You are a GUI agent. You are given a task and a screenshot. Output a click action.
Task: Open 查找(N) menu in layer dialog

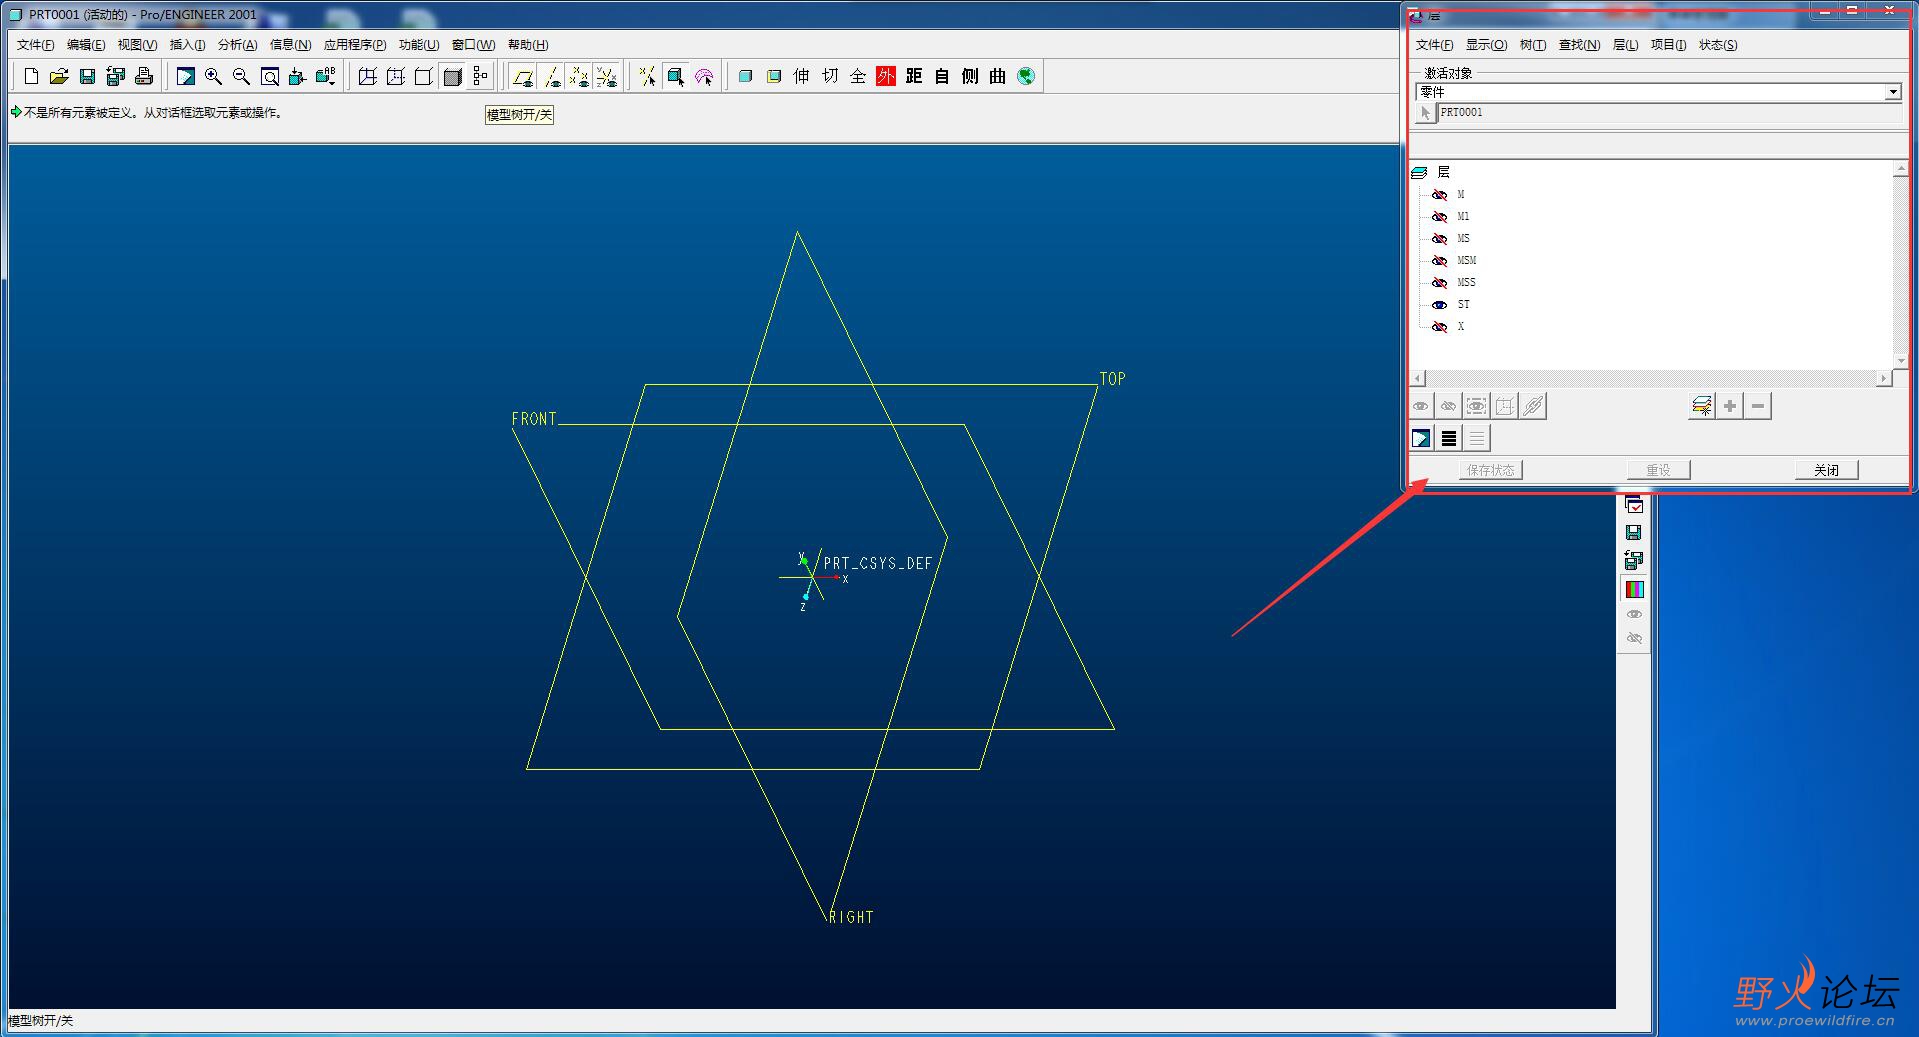pos(1579,45)
